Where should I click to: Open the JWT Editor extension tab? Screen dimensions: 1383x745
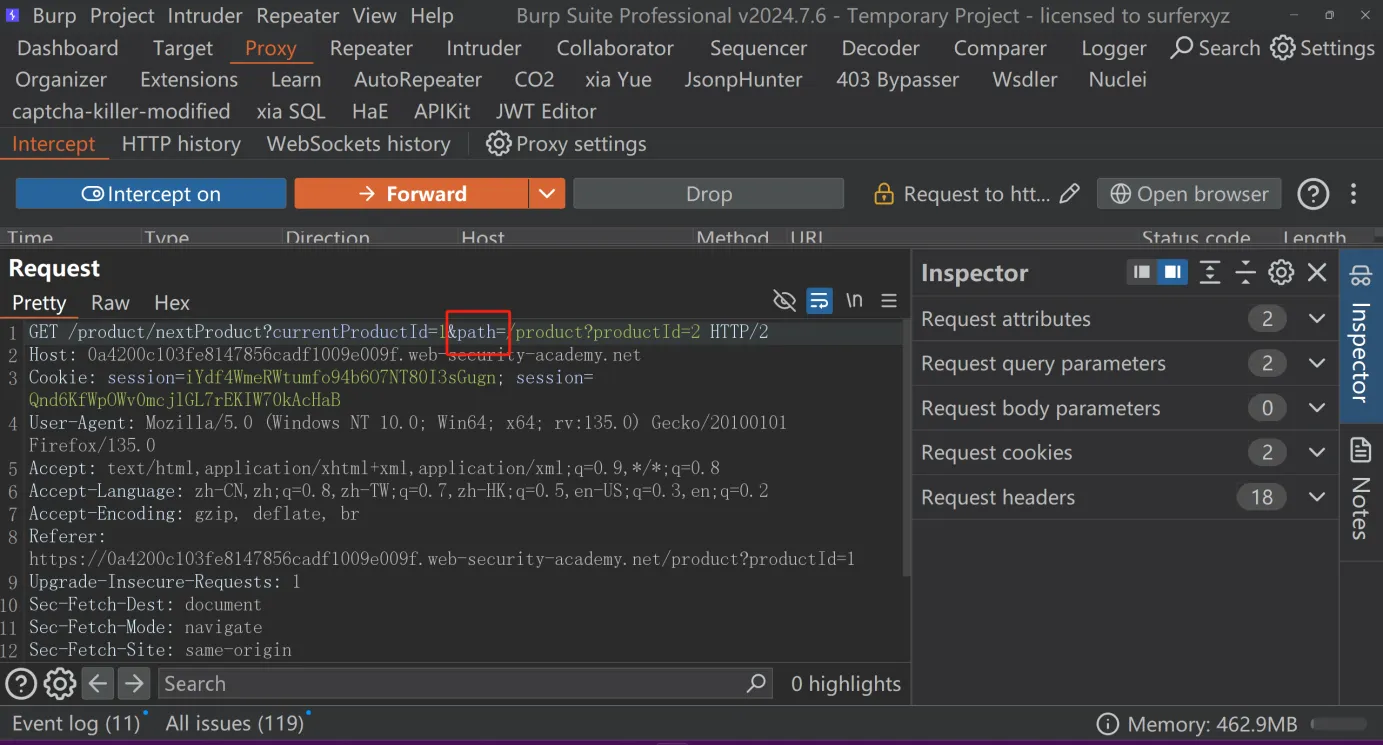click(x=546, y=111)
